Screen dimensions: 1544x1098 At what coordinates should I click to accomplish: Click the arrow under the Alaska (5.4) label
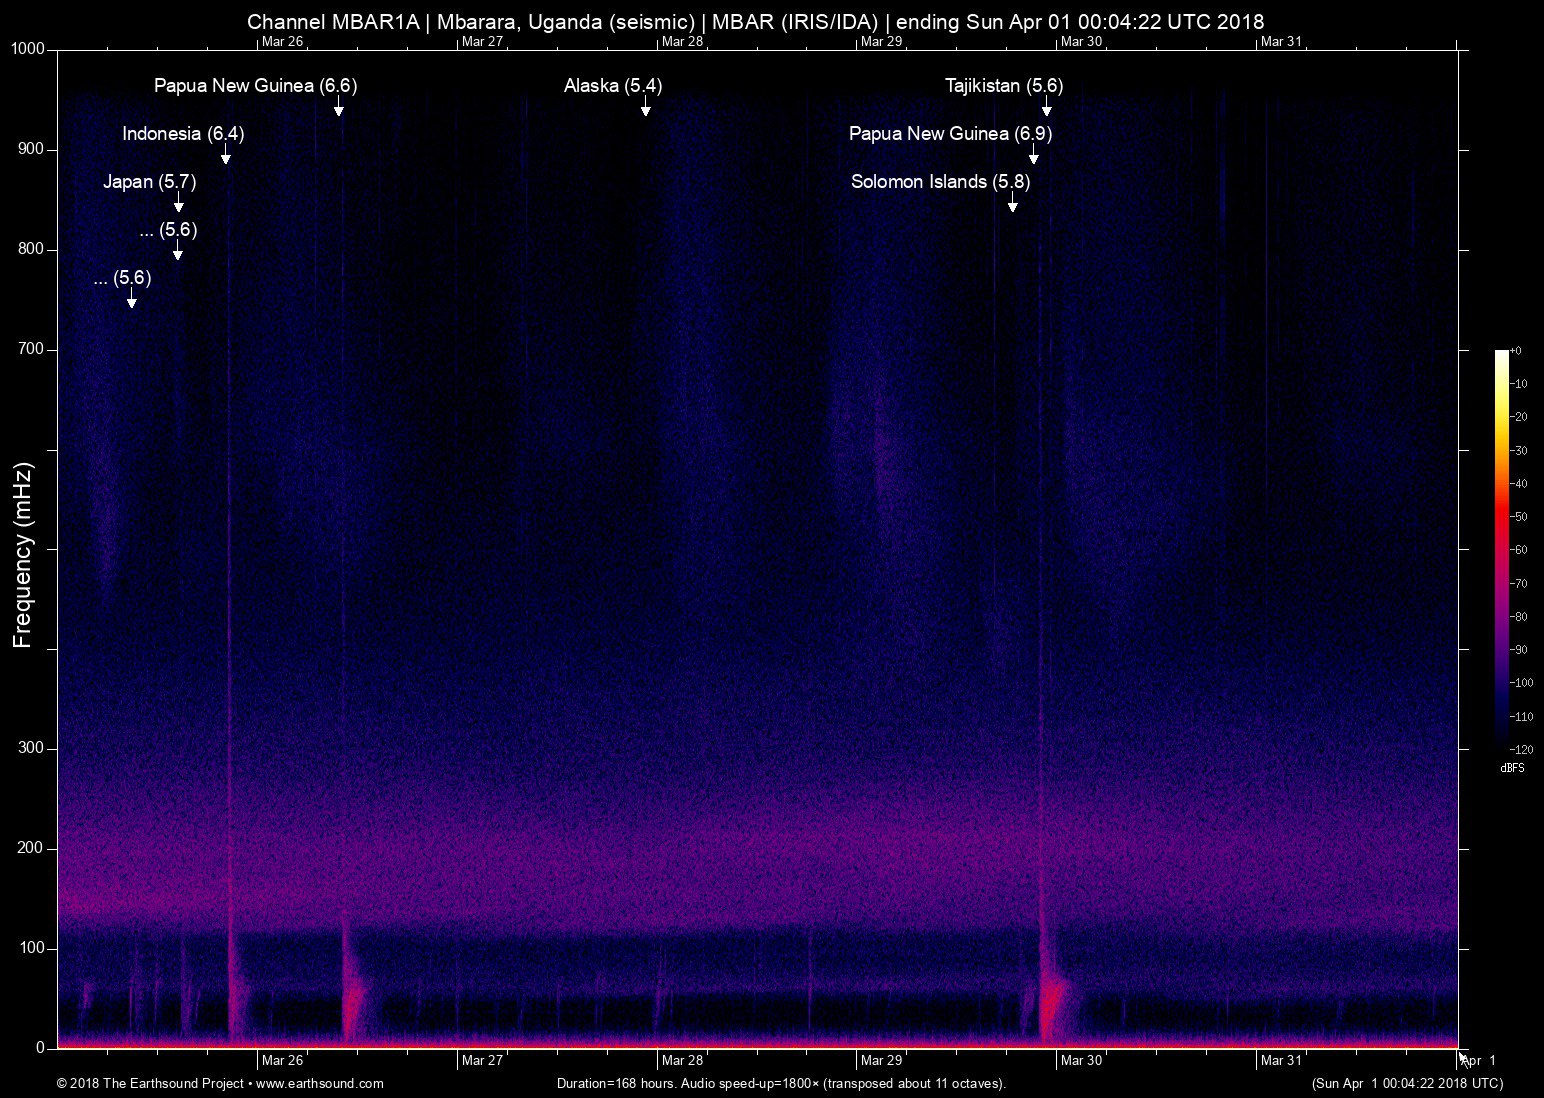pyautogui.click(x=646, y=107)
